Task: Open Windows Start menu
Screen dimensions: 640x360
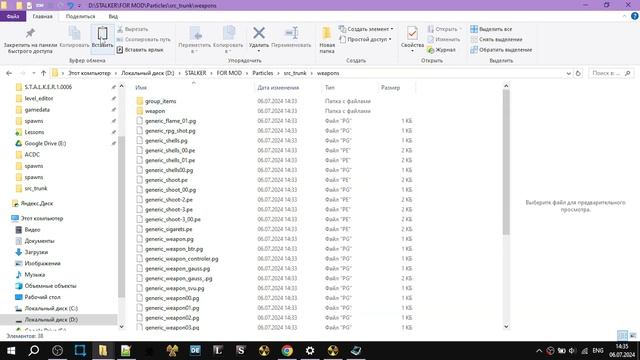Action: pyautogui.click(x=11, y=351)
